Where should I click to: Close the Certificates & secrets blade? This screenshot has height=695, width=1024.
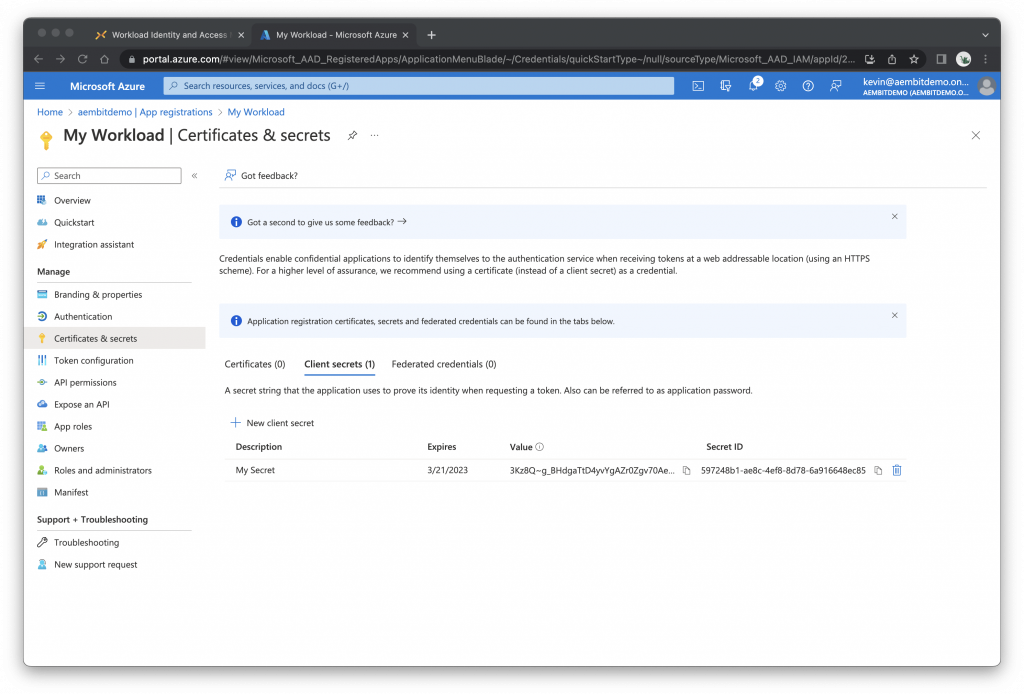click(x=976, y=135)
